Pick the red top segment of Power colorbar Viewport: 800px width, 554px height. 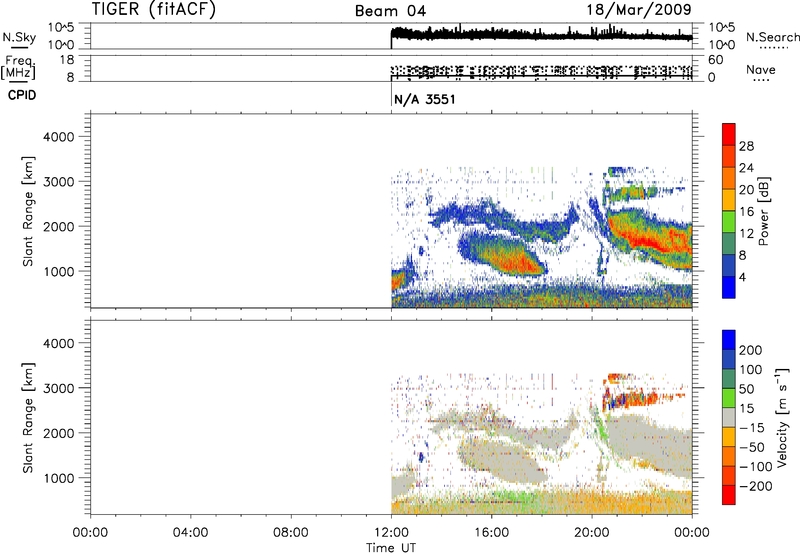(x=729, y=134)
